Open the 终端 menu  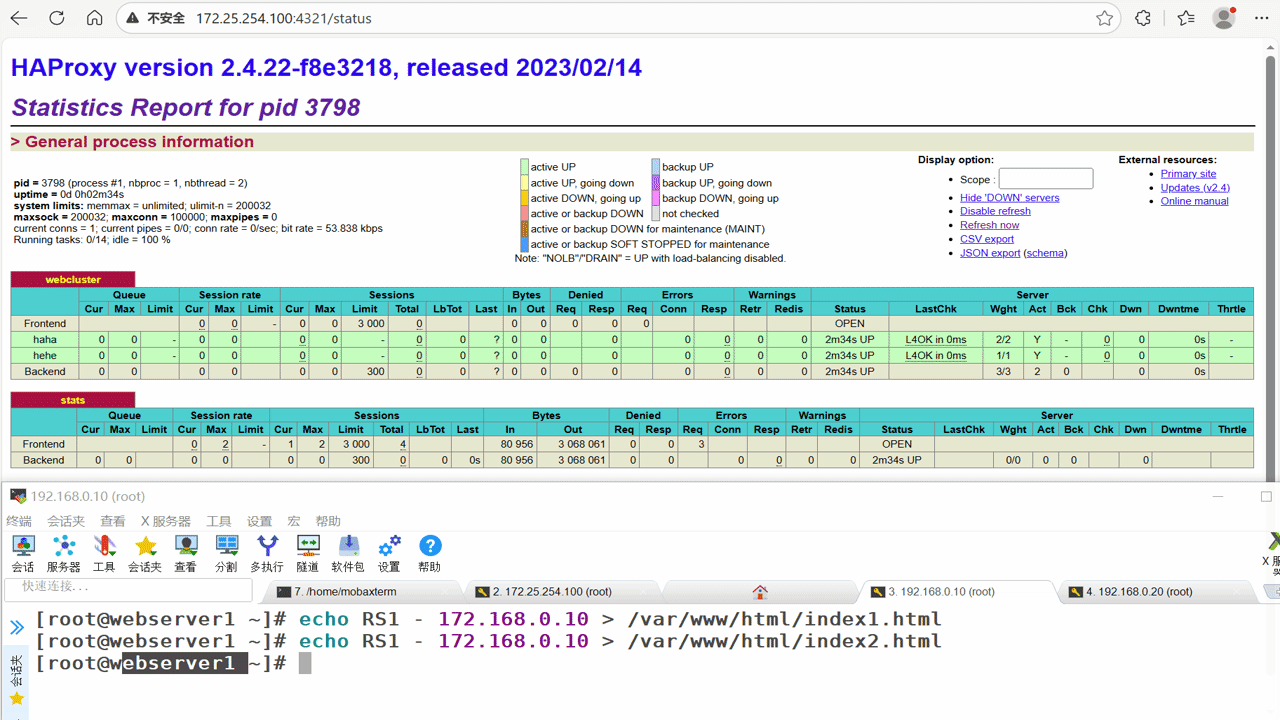pos(19,521)
